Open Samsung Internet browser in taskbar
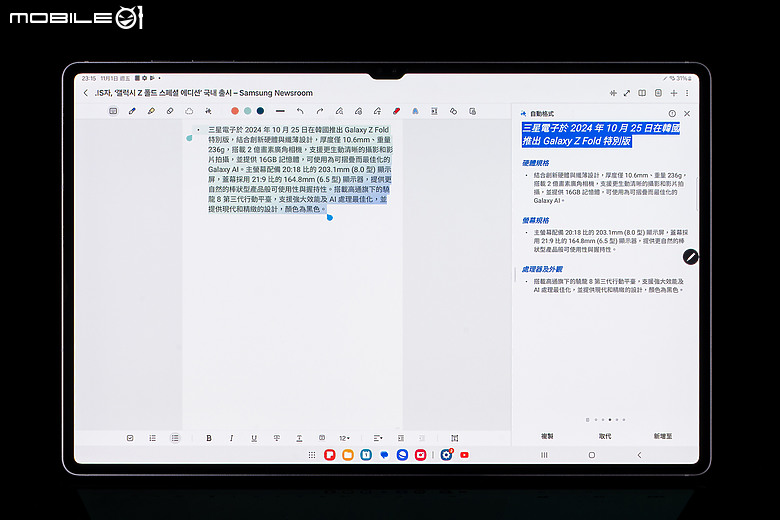The width and height of the screenshot is (780, 520). (402, 455)
